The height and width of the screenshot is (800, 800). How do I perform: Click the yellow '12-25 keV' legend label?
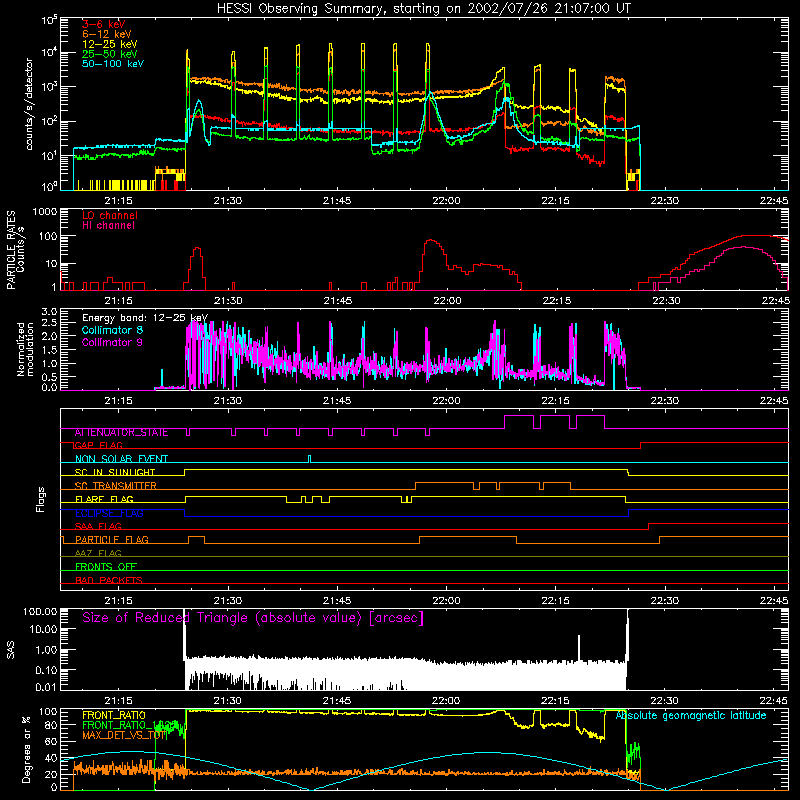coord(110,44)
